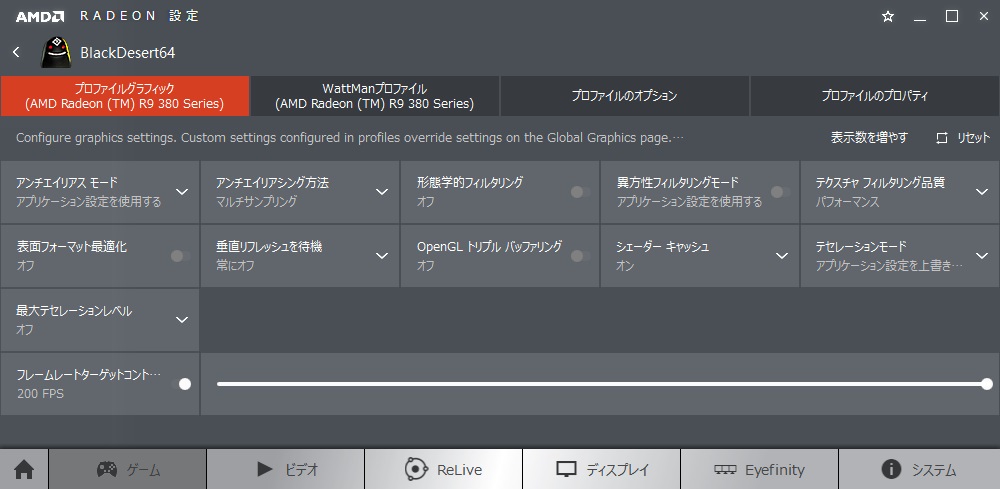Select the プロファイルグラフィック tab
Viewport: 1000px width, 489px height.
(125, 96)
